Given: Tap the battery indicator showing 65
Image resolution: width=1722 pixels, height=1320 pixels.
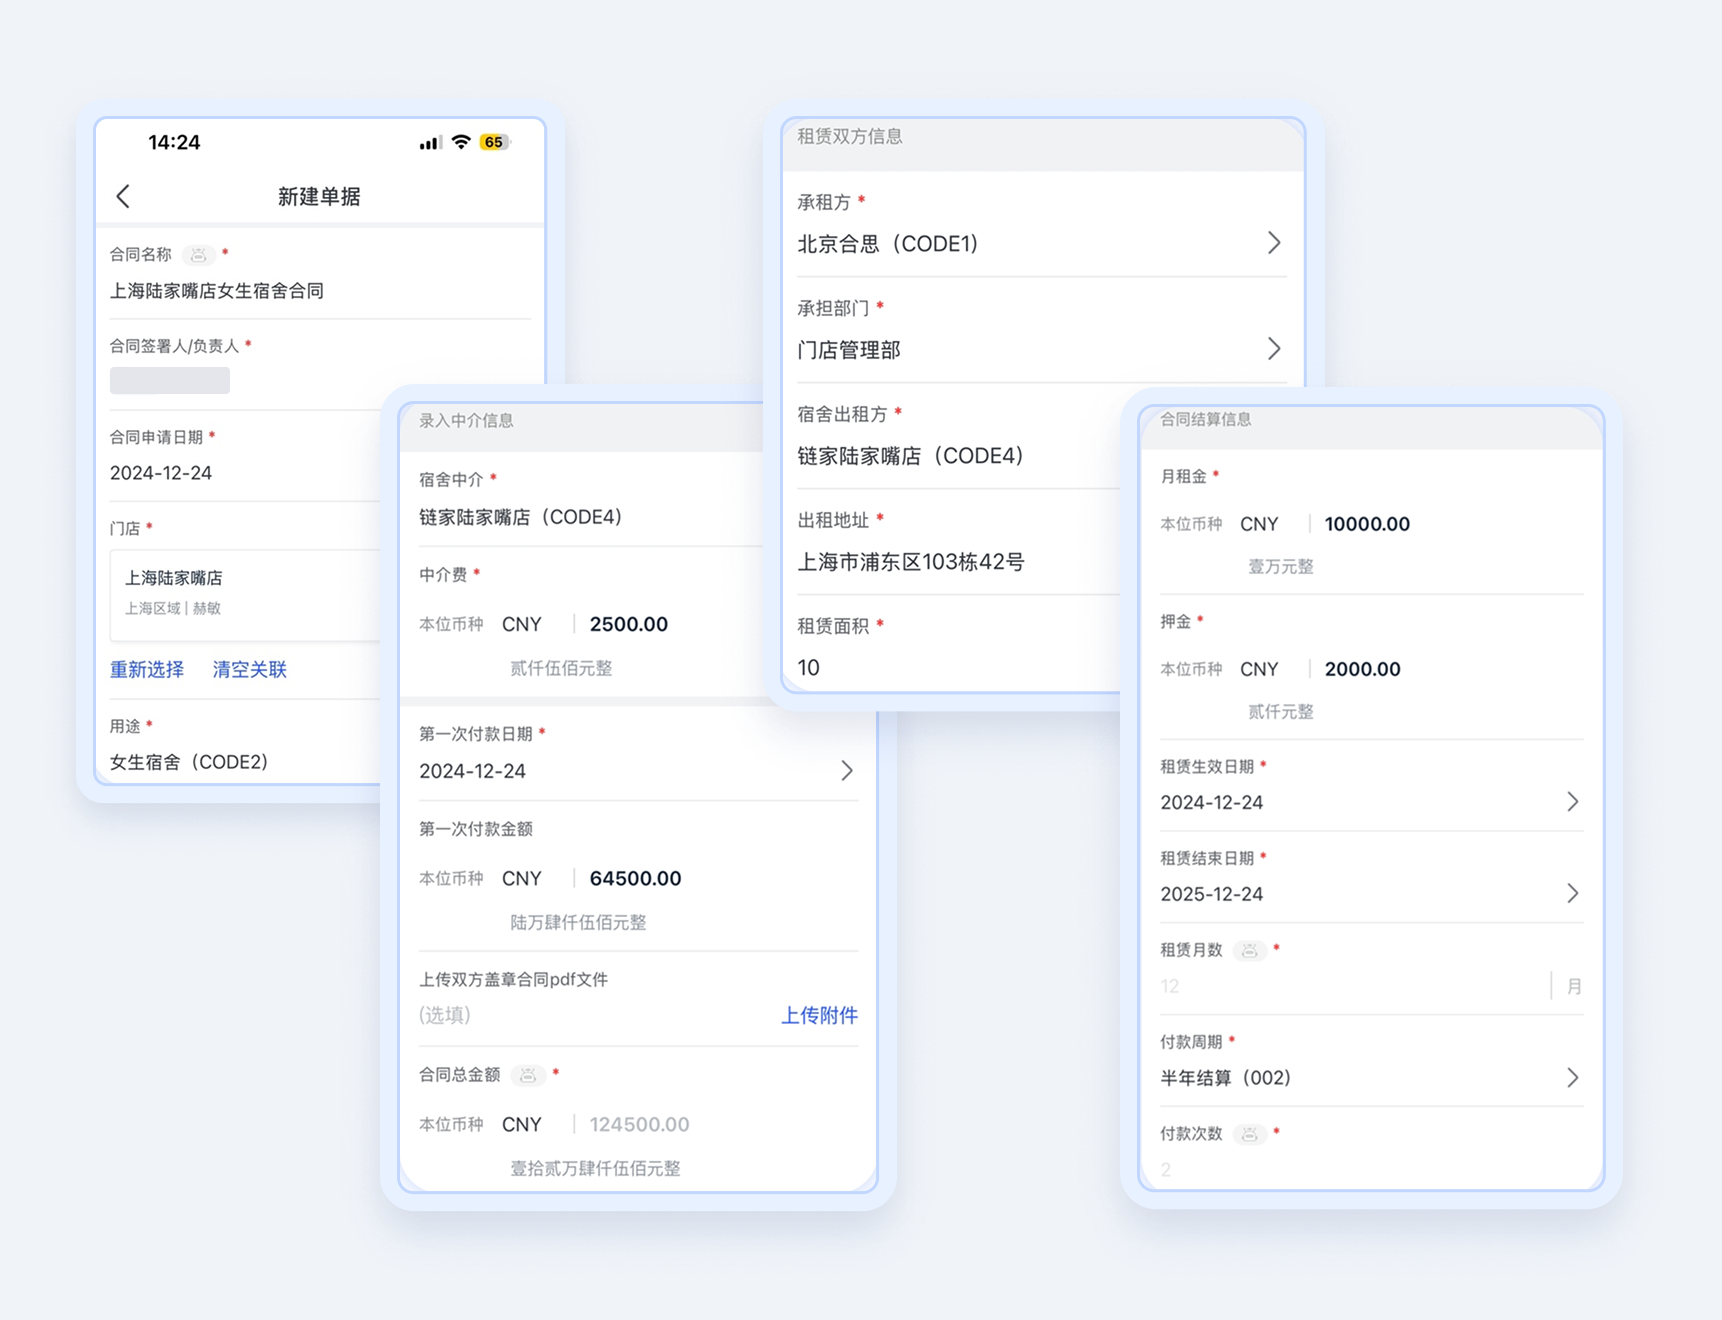Looking at the screenshot, I should pos(494,142).
